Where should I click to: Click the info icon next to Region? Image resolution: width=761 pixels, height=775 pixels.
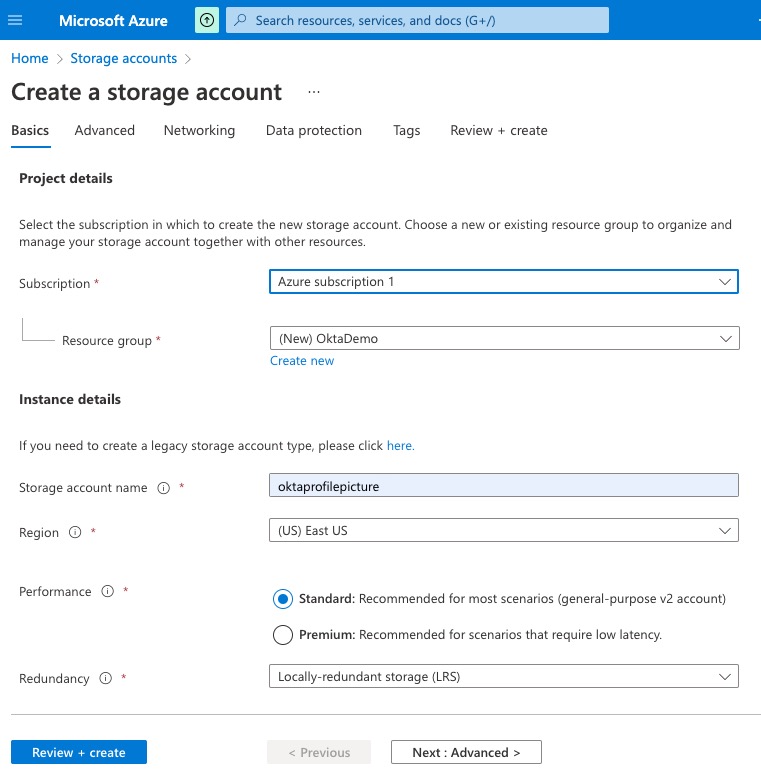(x=75, y=533)
